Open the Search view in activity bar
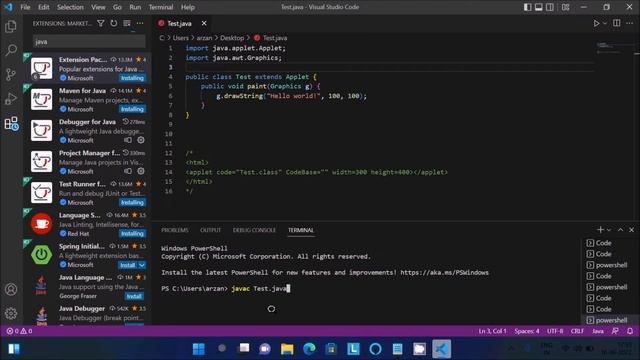Image resolution: width=640 pixels, height=360 pixels. pyautogui.click(x=11, y=50)
